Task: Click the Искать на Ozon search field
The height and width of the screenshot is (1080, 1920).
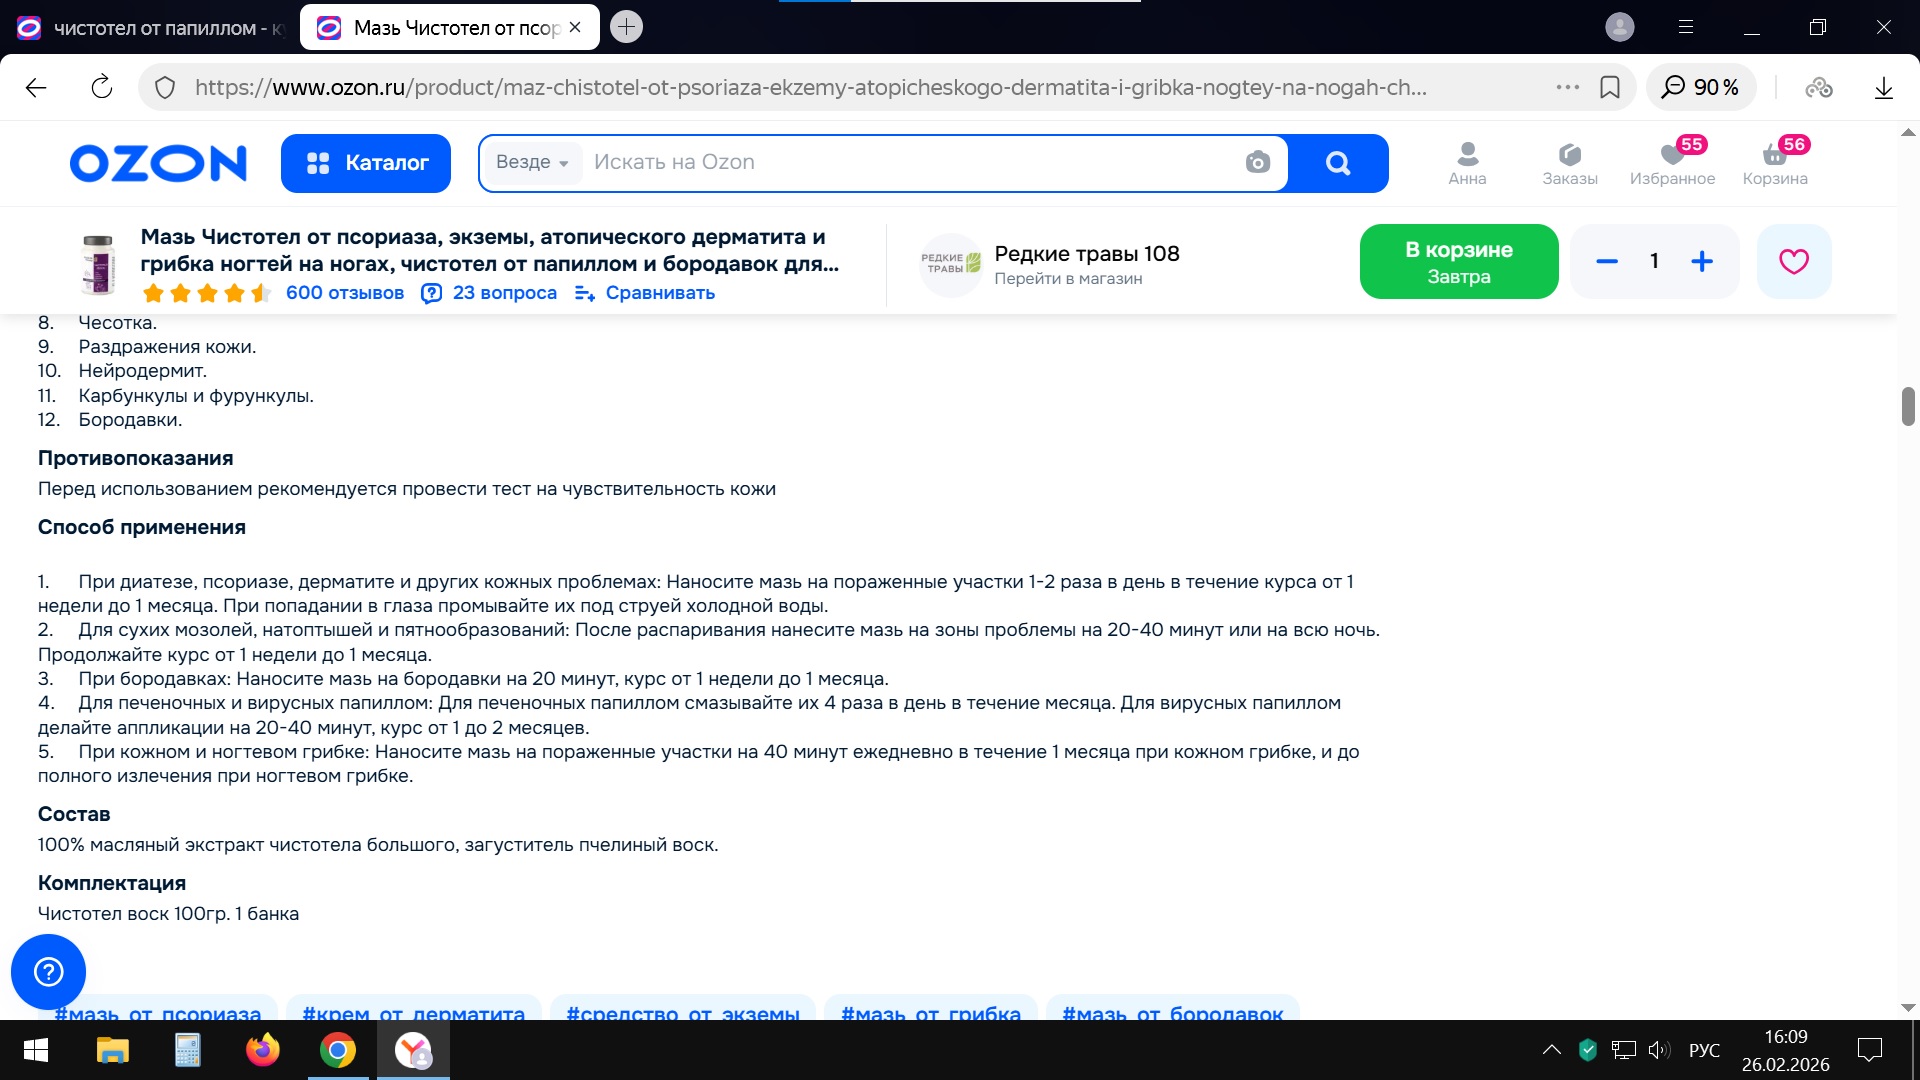Action: click(x=900, y=162)
